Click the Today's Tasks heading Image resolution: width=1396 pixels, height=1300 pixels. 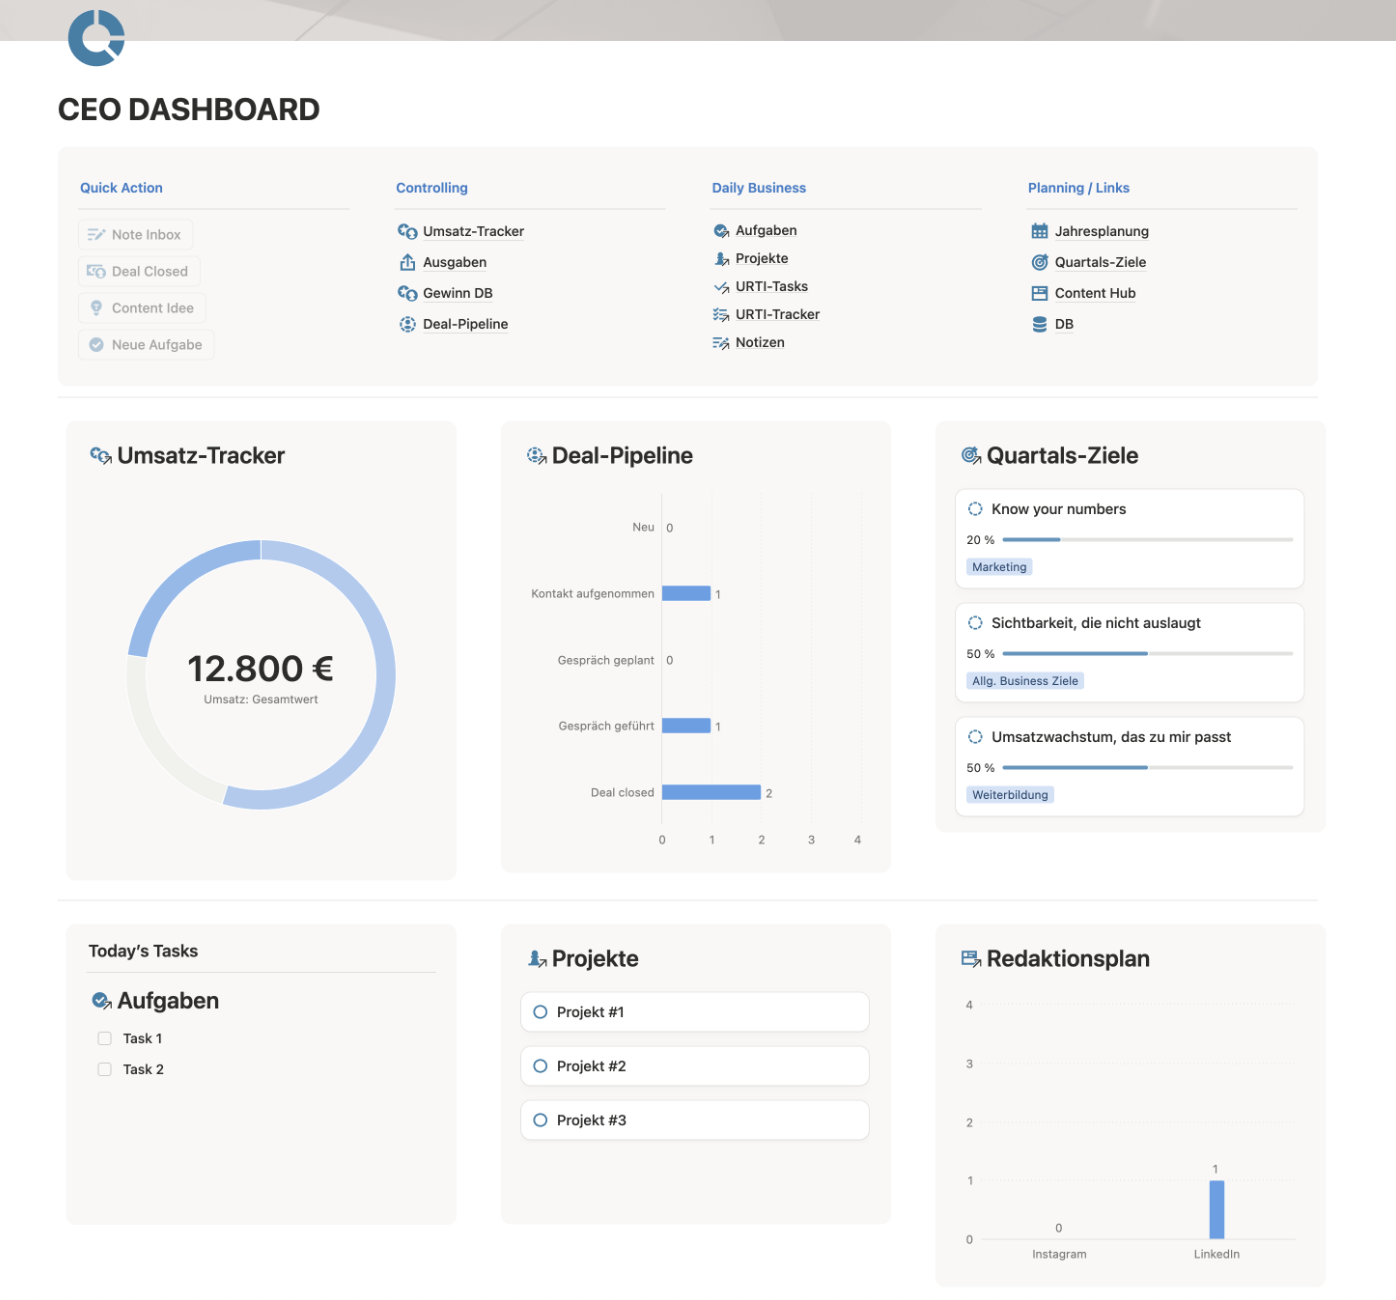click(x=143, y=951)
